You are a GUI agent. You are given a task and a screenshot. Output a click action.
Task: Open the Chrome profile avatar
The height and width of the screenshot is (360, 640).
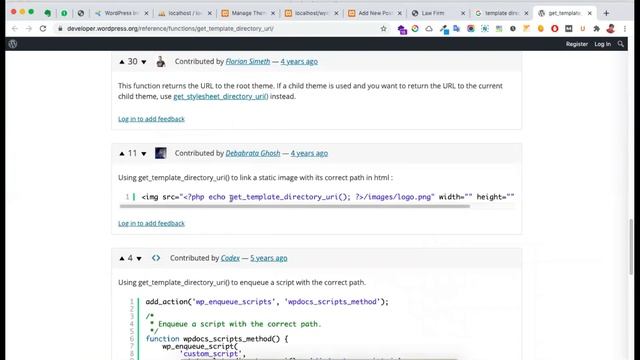click(x=611, y=29)
